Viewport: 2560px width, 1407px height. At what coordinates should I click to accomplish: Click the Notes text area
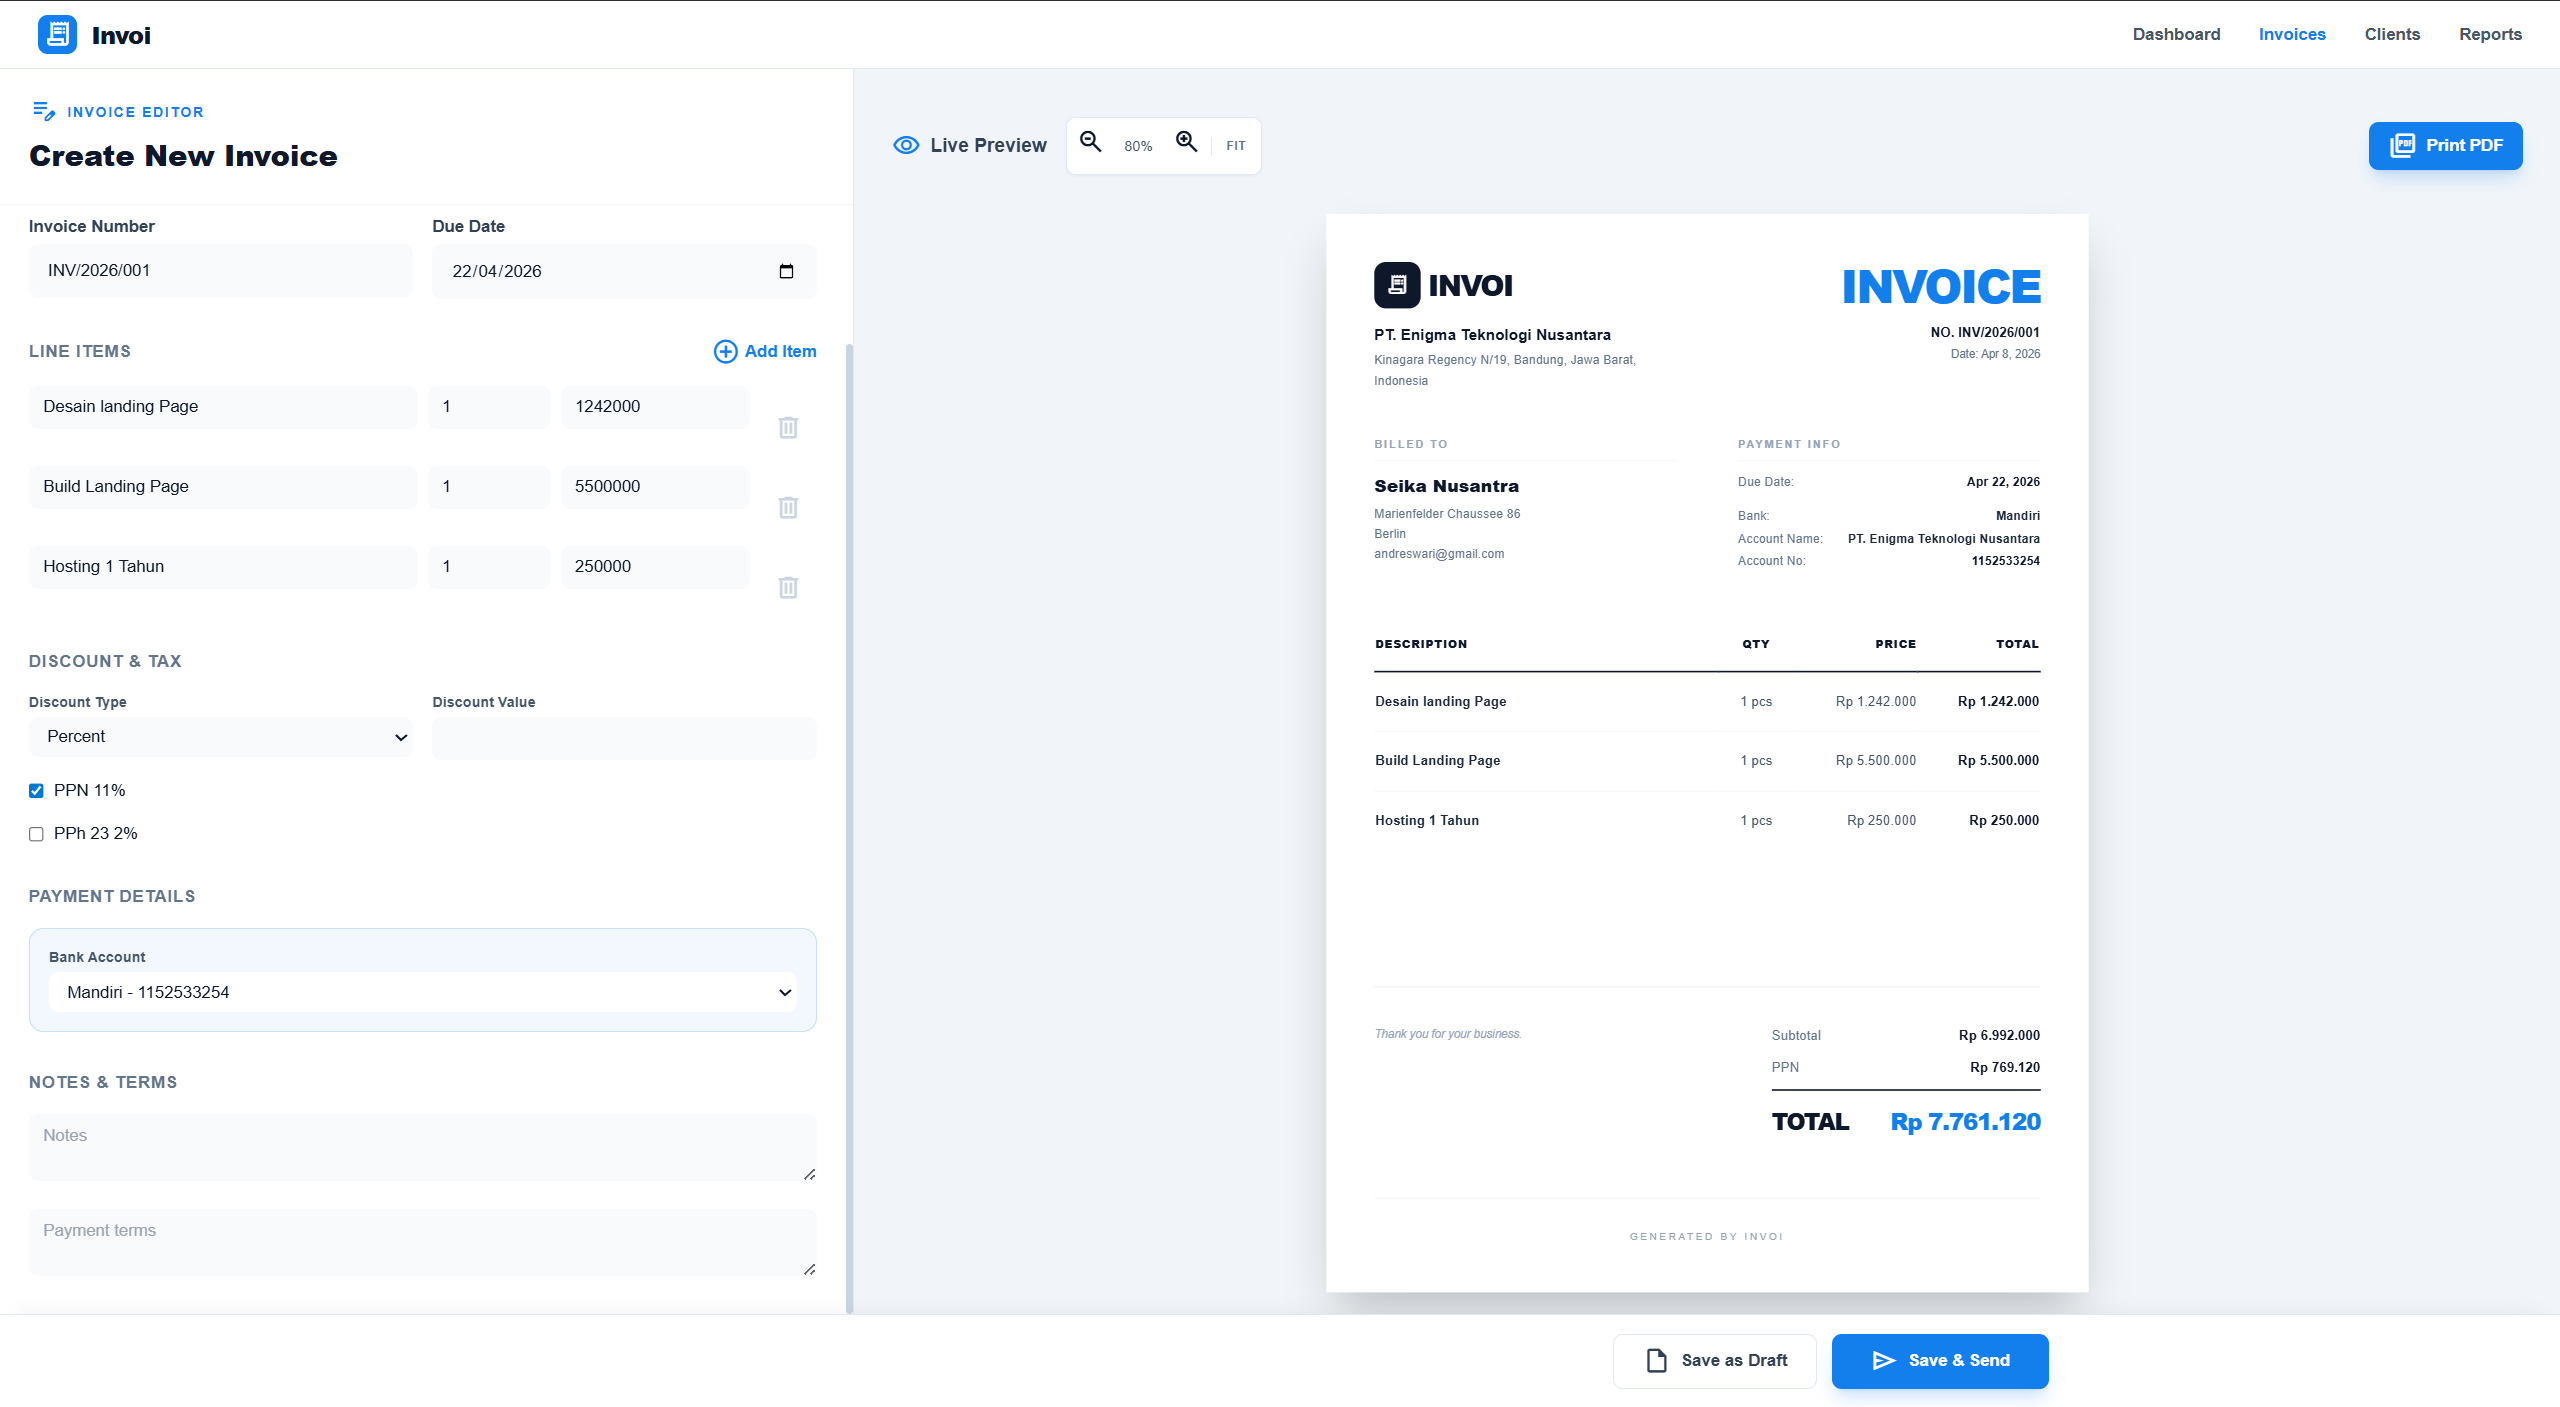[422, 1146]
